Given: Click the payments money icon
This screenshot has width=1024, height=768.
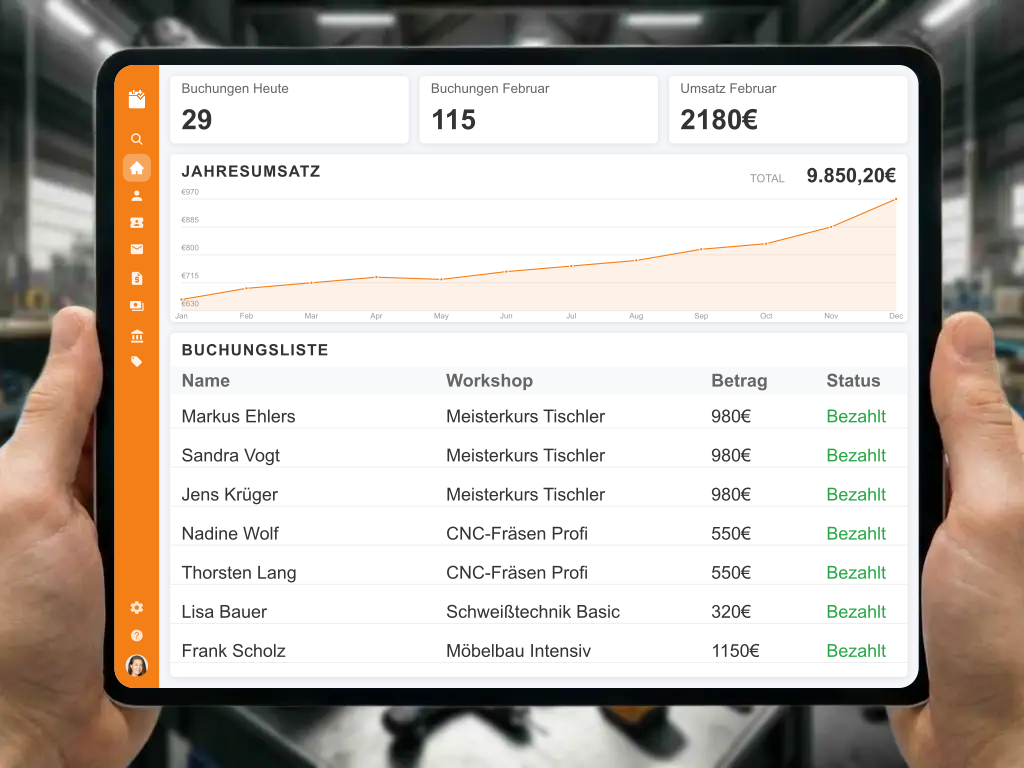Looking at the screenshot, I should (136, 306).
